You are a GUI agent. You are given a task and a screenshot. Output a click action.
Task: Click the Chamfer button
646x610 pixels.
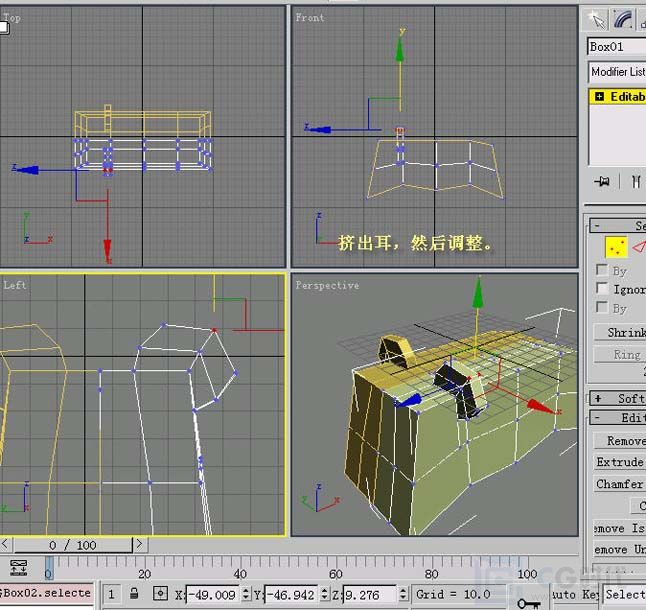[x=620, y=484]
